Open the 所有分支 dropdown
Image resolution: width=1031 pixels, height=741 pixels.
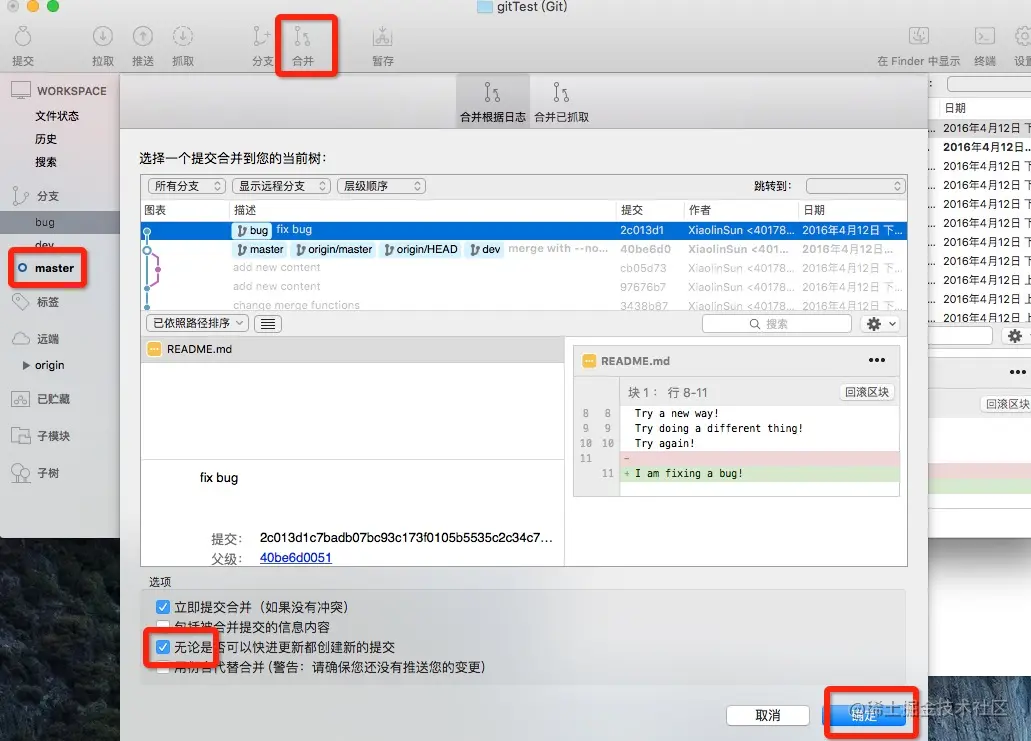pos(187,186)
